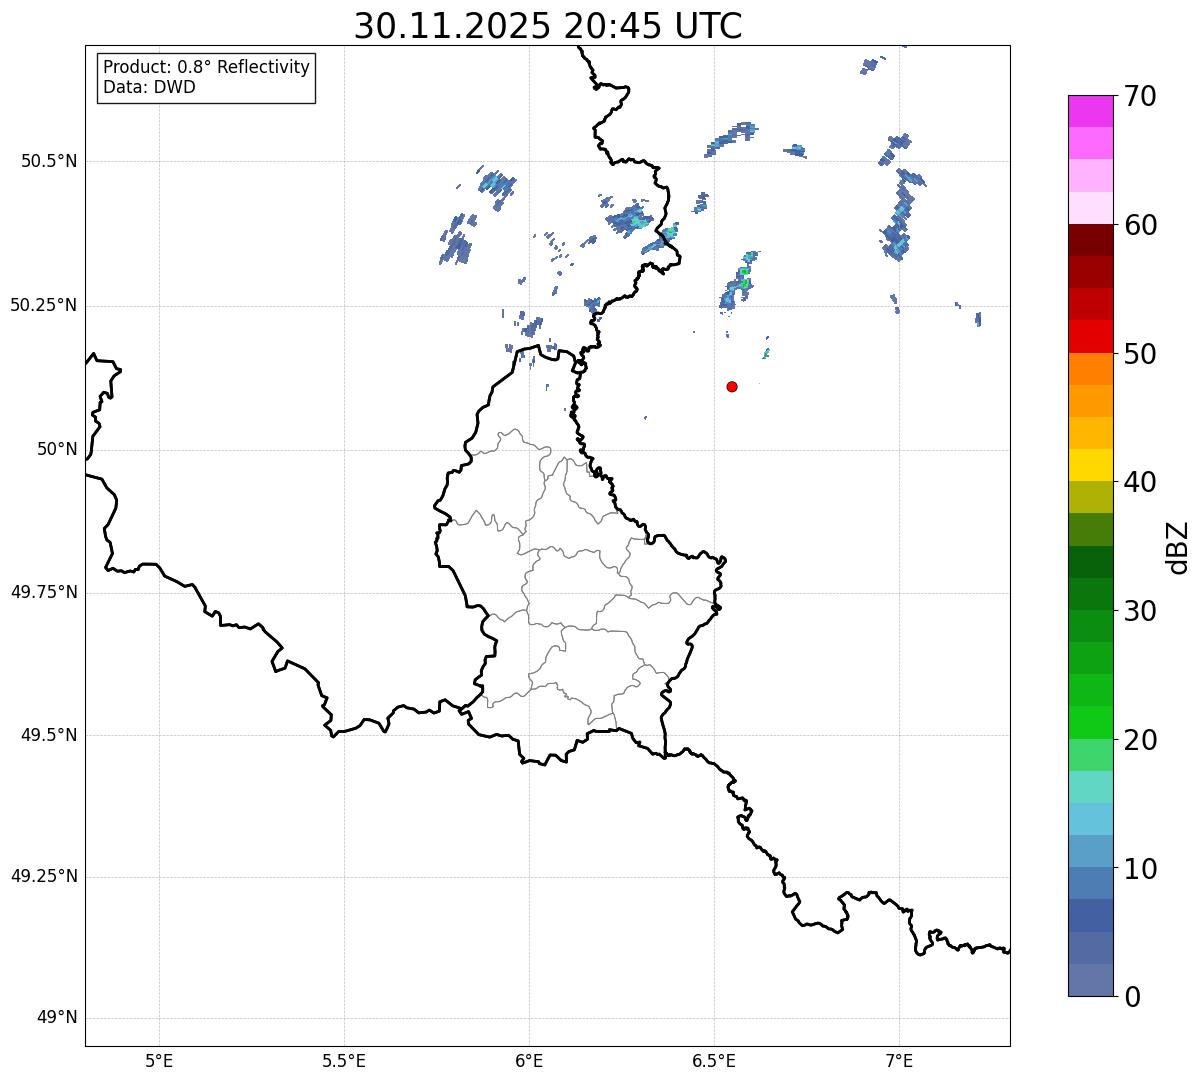This screenshot has width=1202, height=1081.
Task: Click the 70 tick label on colorbar
Action: (x=1140, y=96)
